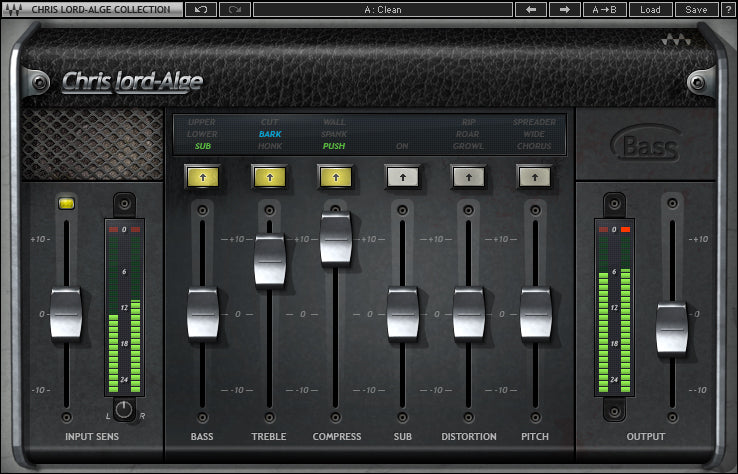This screenshot has height=474, width=738.
Task: Switch the Sub ON arrow button
Action: tap(402, 177)
